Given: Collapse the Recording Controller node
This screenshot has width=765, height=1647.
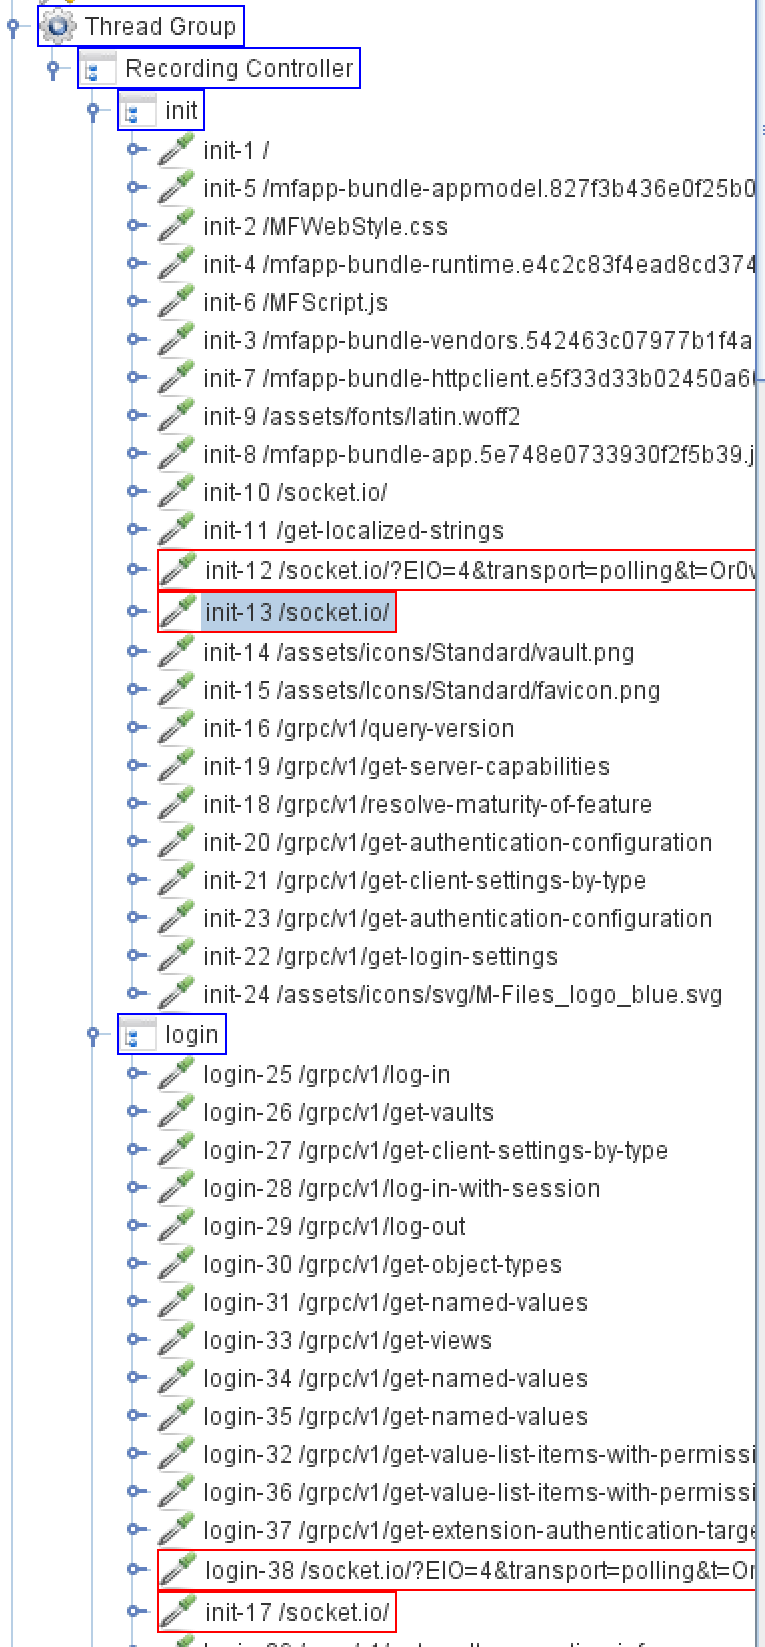Looking at the screenshot, I should click(x=53, y=69).
